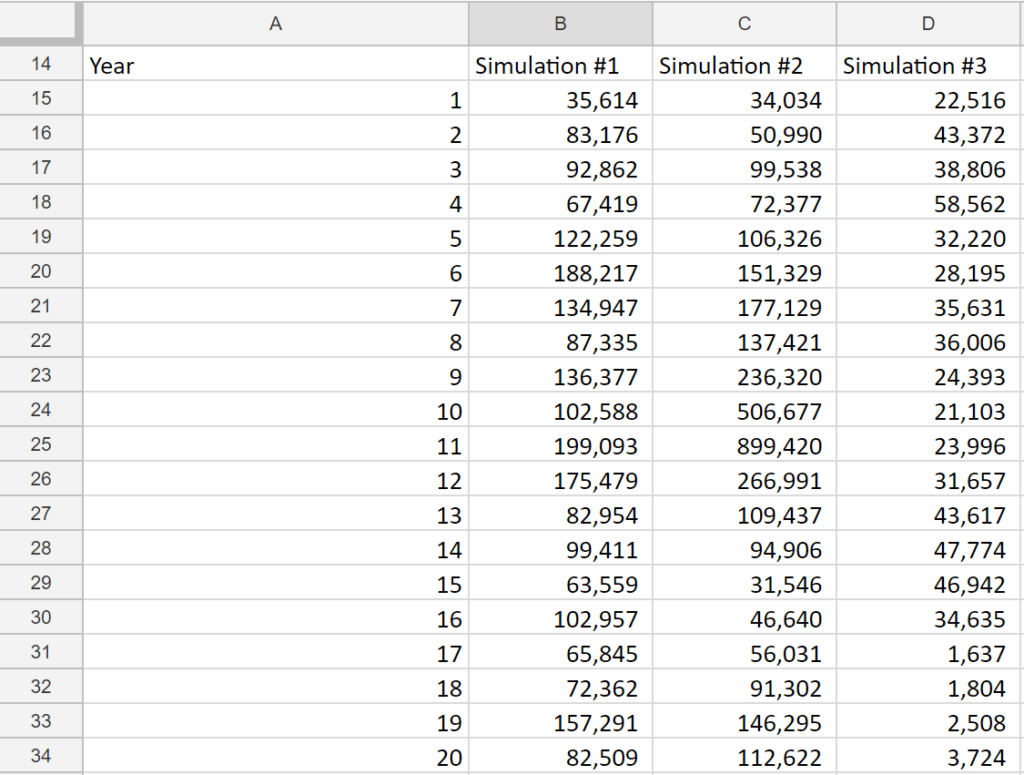Select row number 14

40,64
